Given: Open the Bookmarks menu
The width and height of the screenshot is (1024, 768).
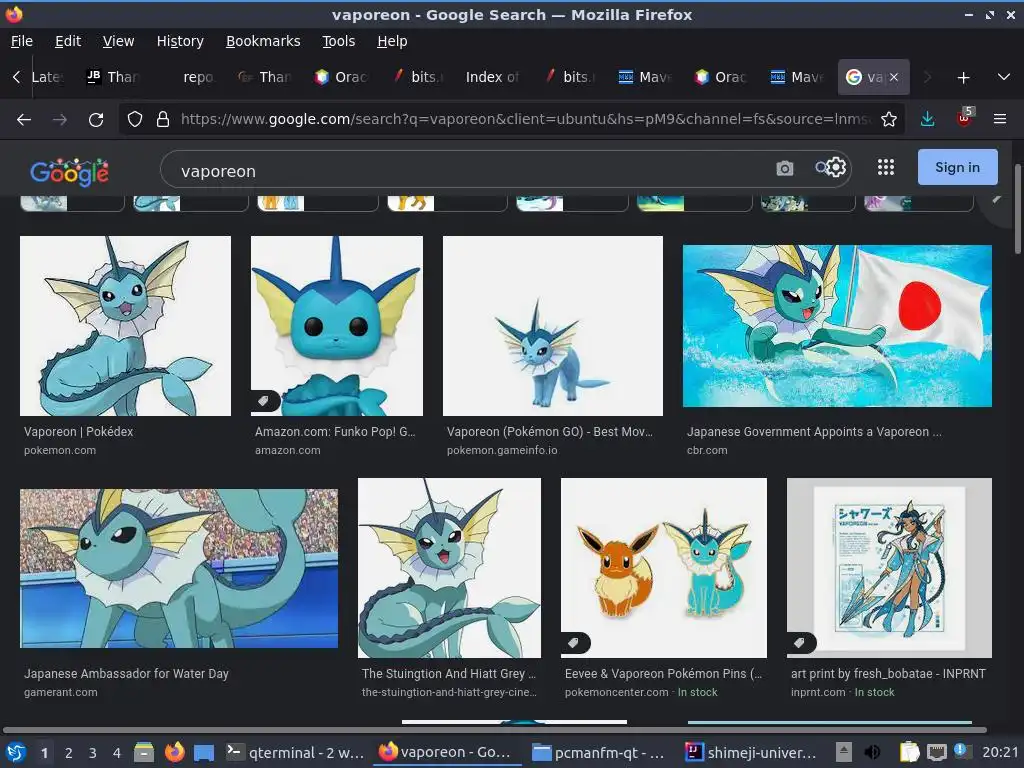Looking at the screenshot, I should 263,41.
